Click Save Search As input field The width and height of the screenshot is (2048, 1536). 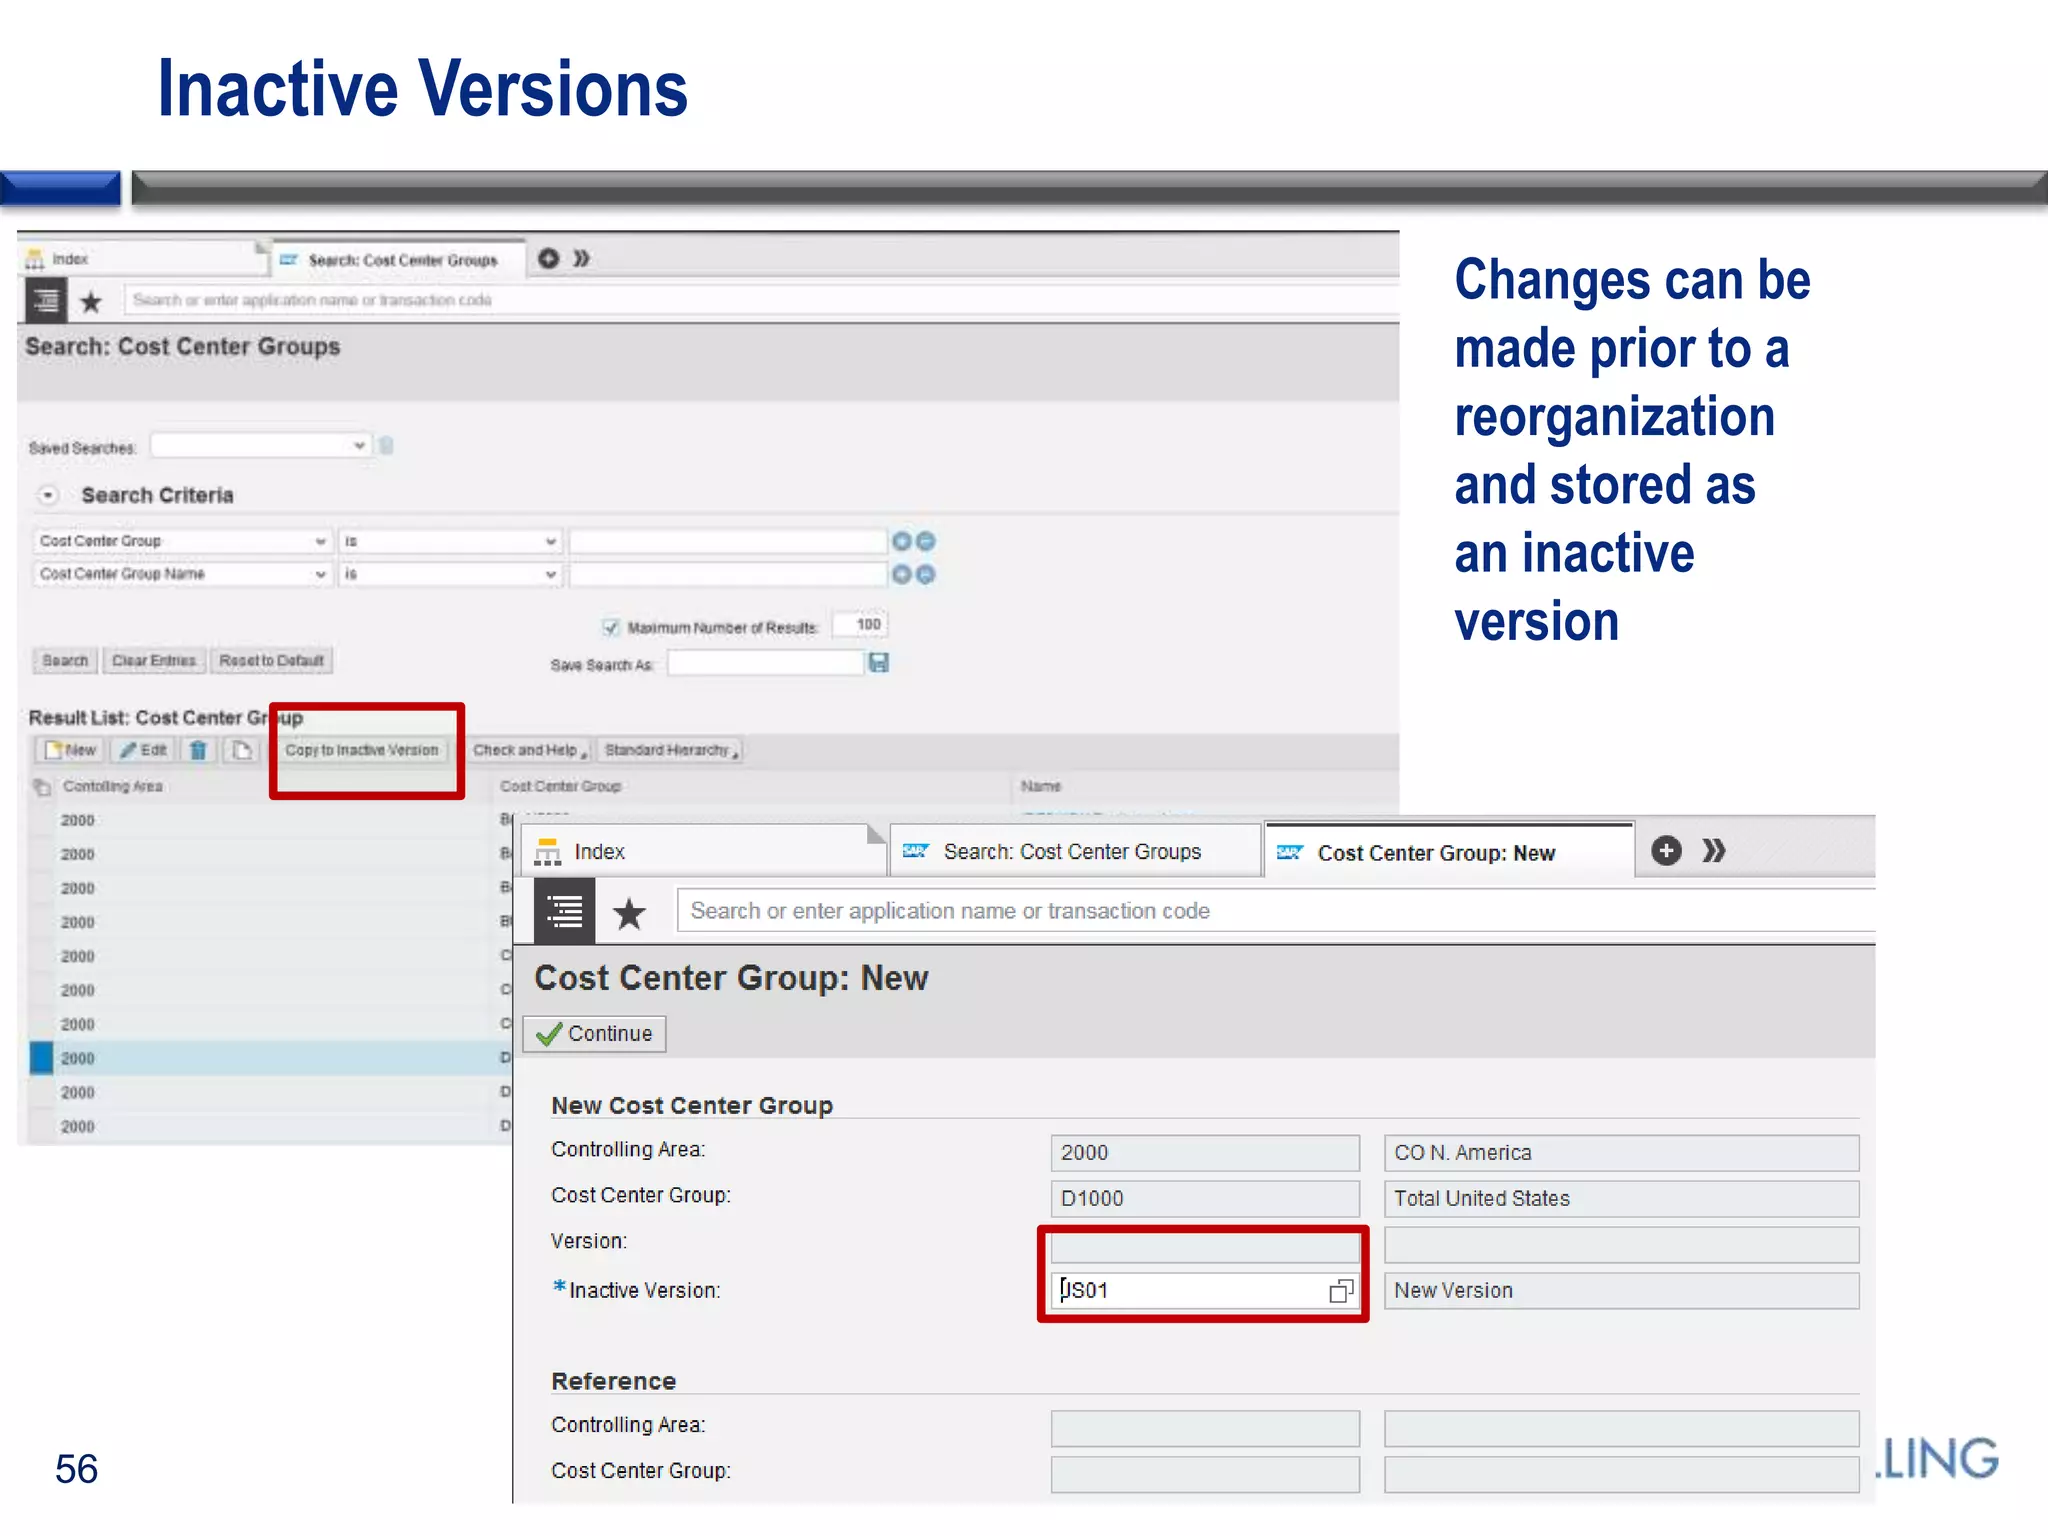(x=765, y=663)
